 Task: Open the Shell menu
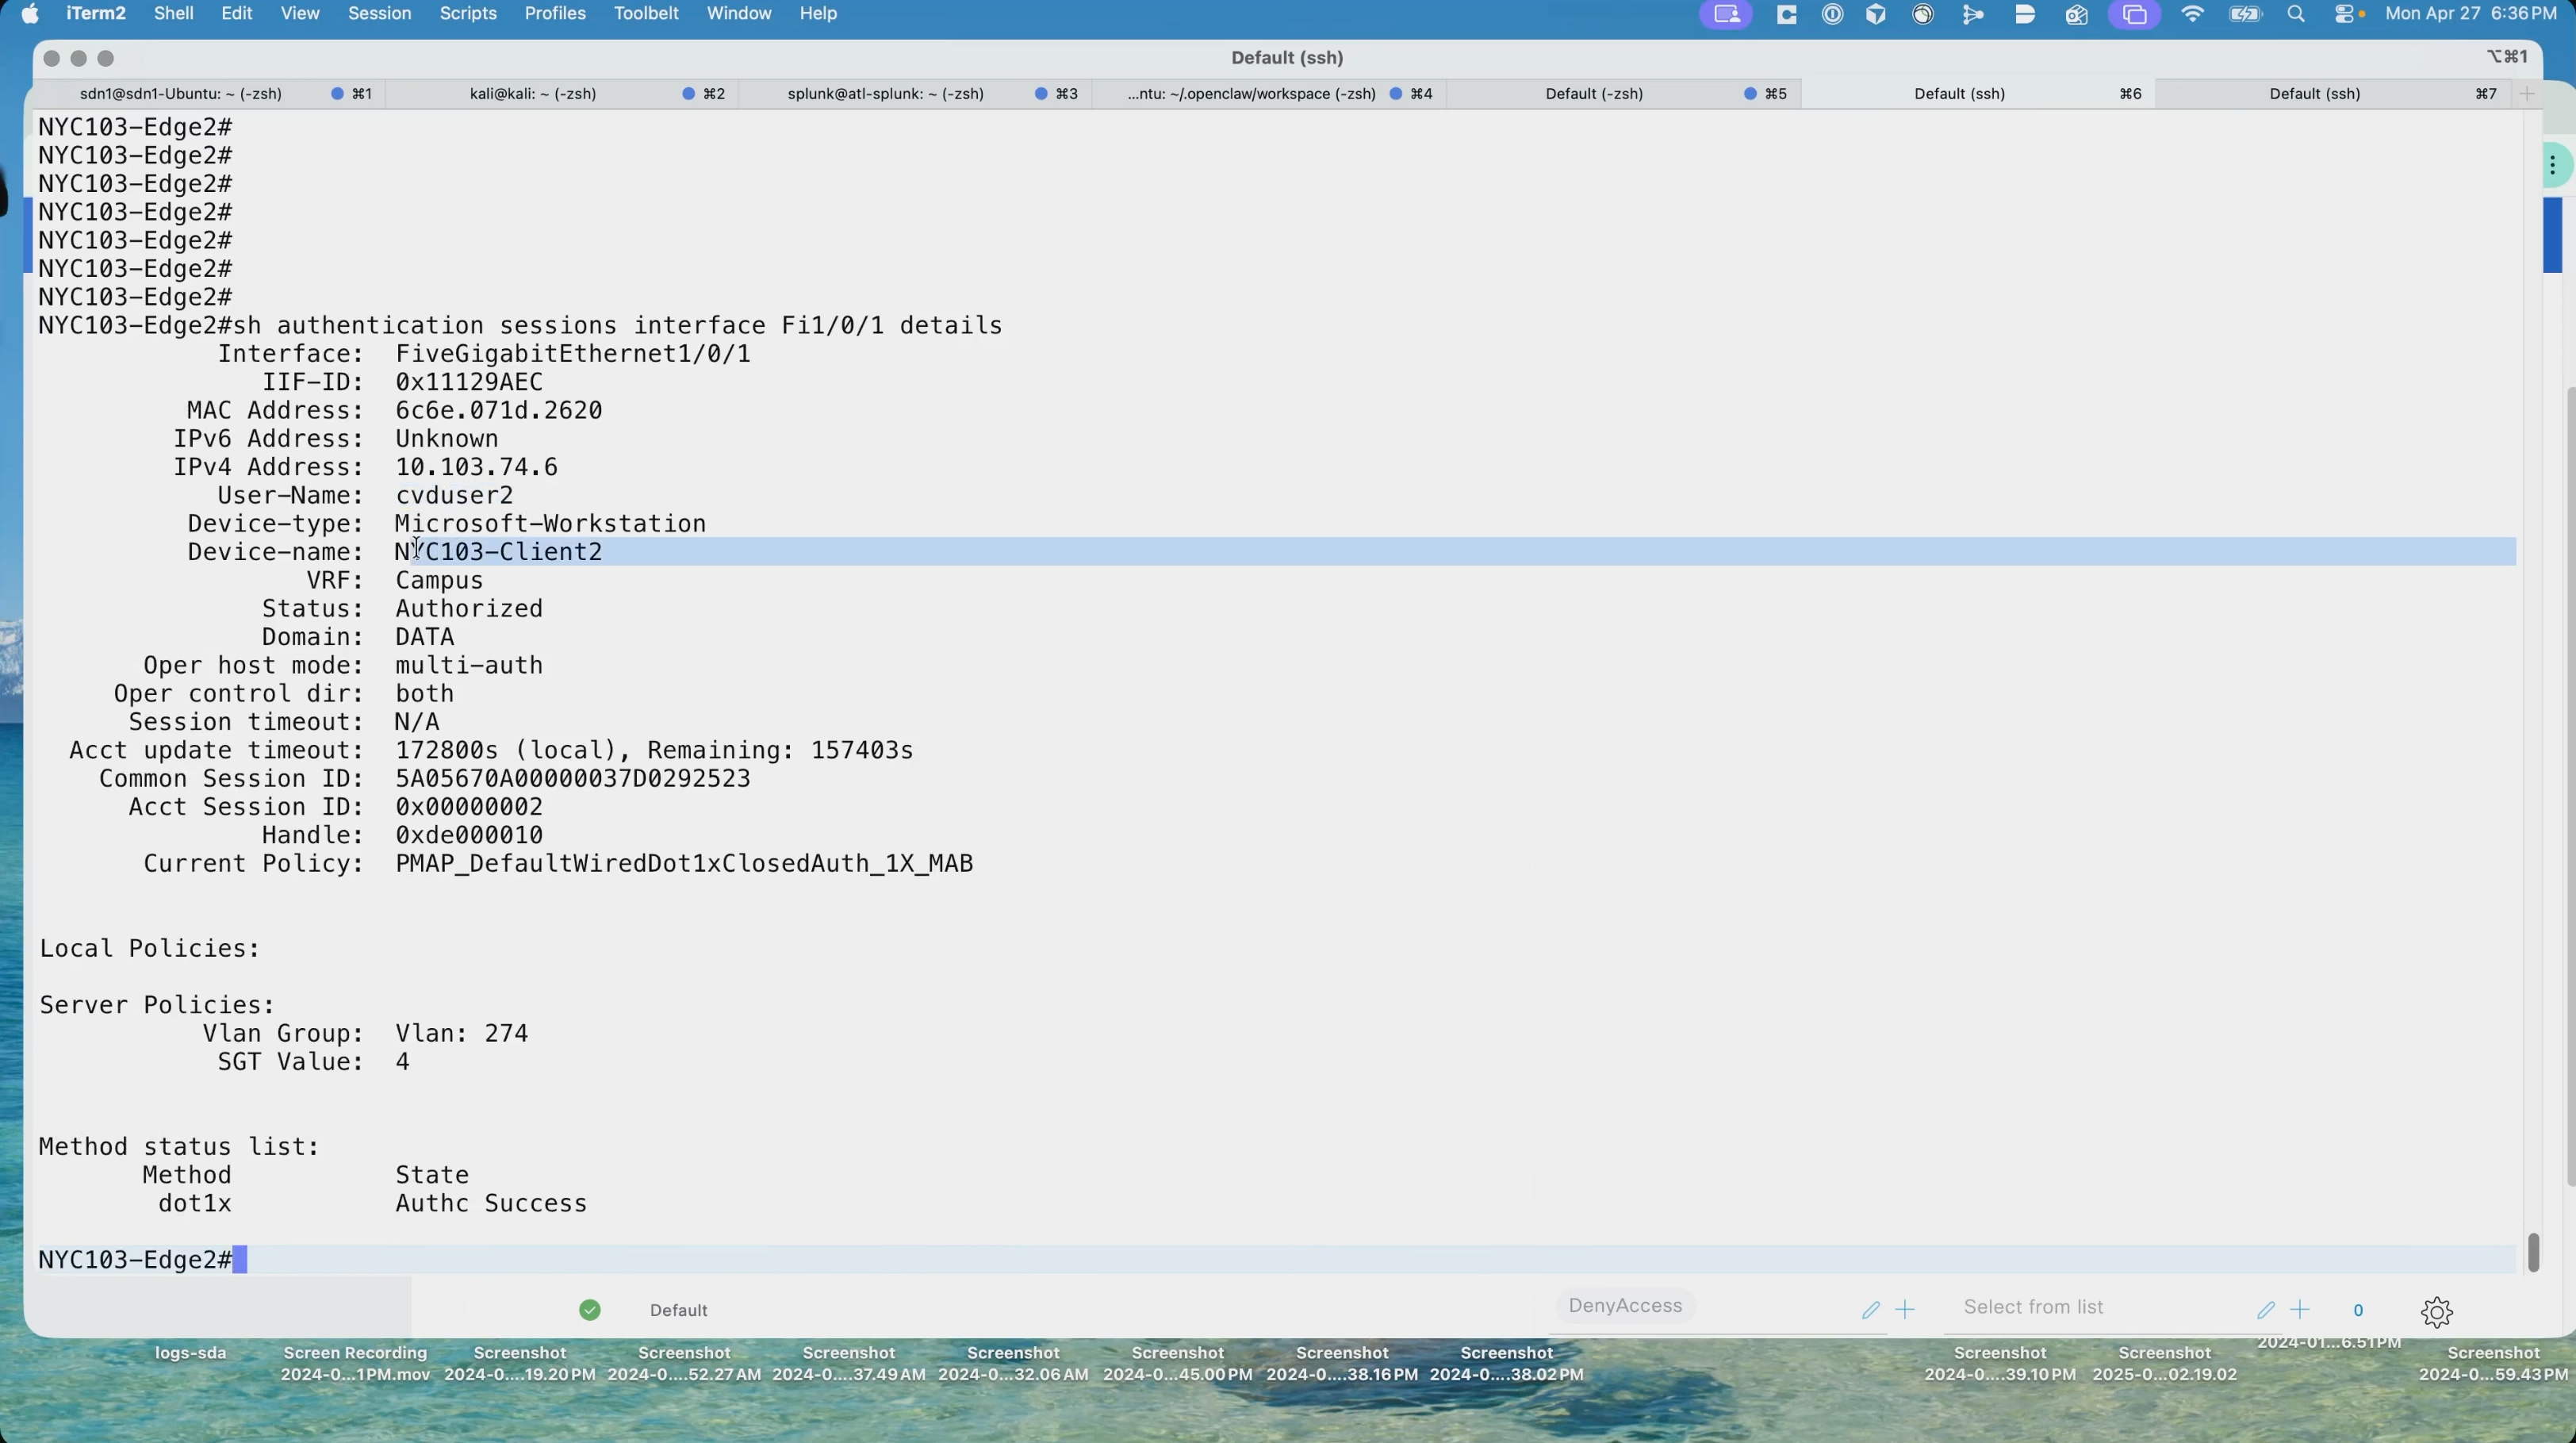tap(173, 14)
